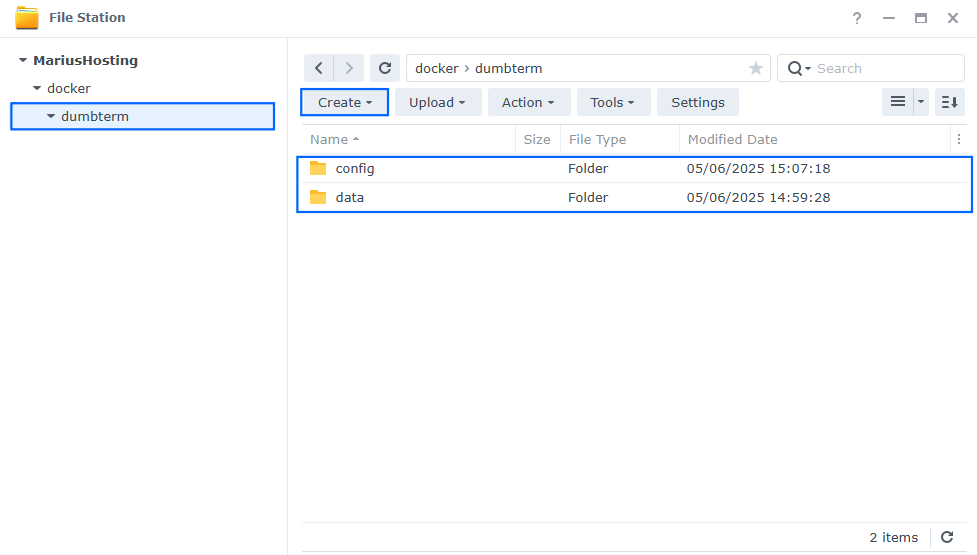
Task: Click docker in the path breadcrumb
Action: tap(437, 69)
